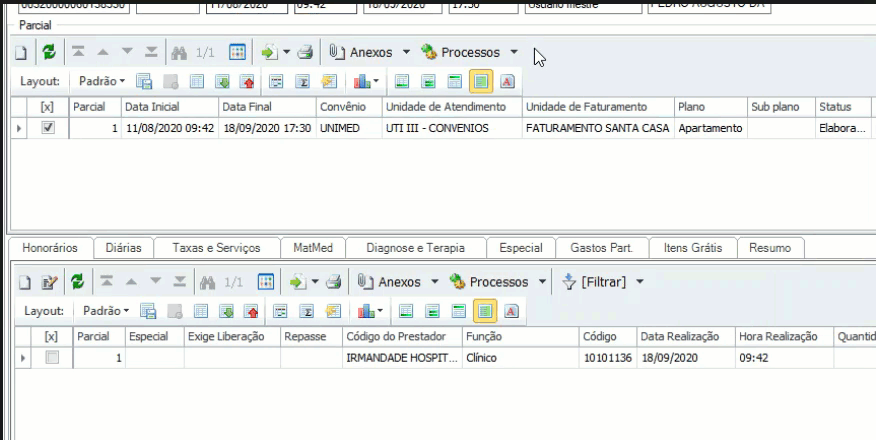This screenshot has width=876, height=440.
Task: Click the red A font icon in Honorários bar
Action: pyautogui.click(x=511, y=311)
